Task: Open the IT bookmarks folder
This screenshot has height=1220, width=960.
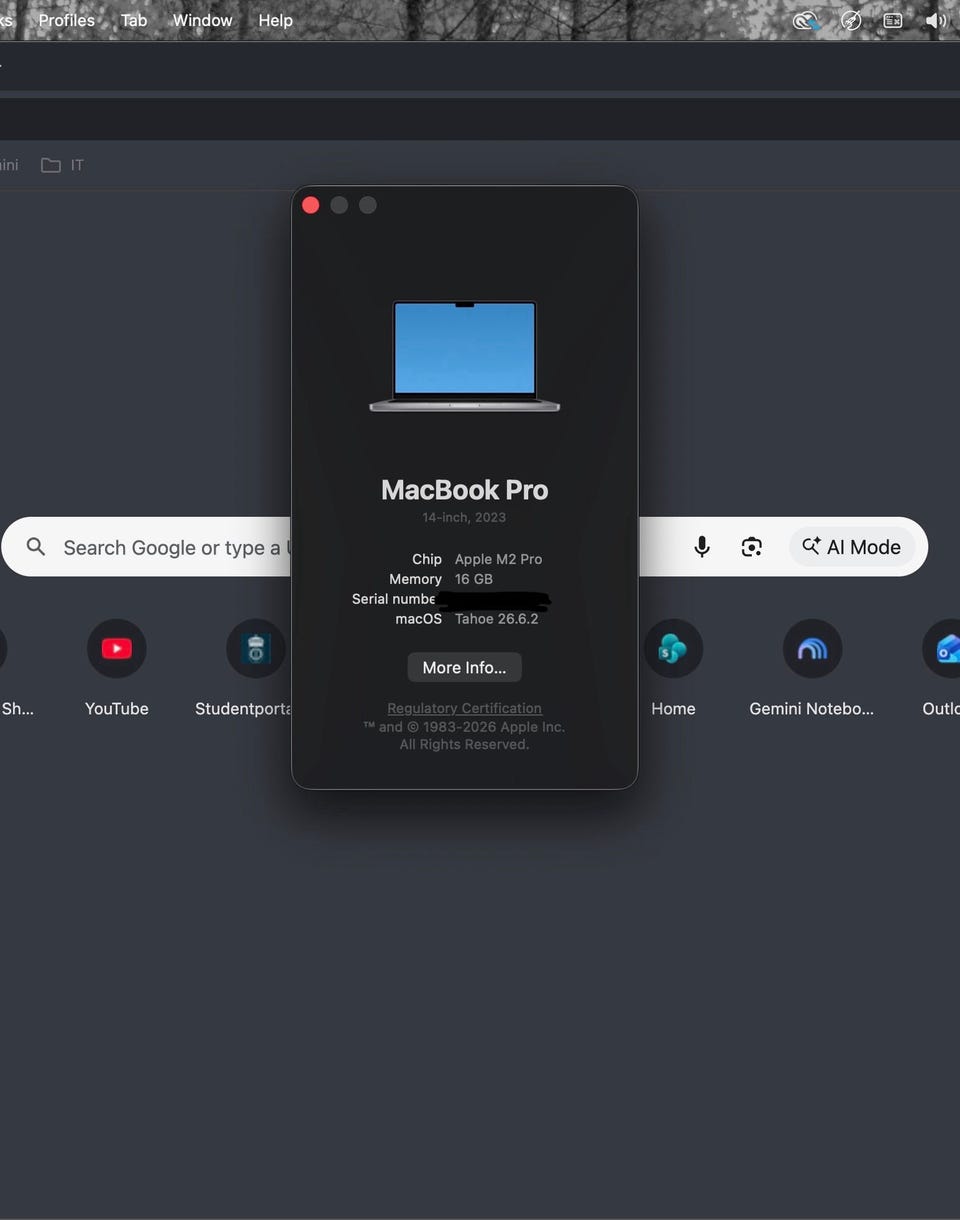Action: (62, 165)
